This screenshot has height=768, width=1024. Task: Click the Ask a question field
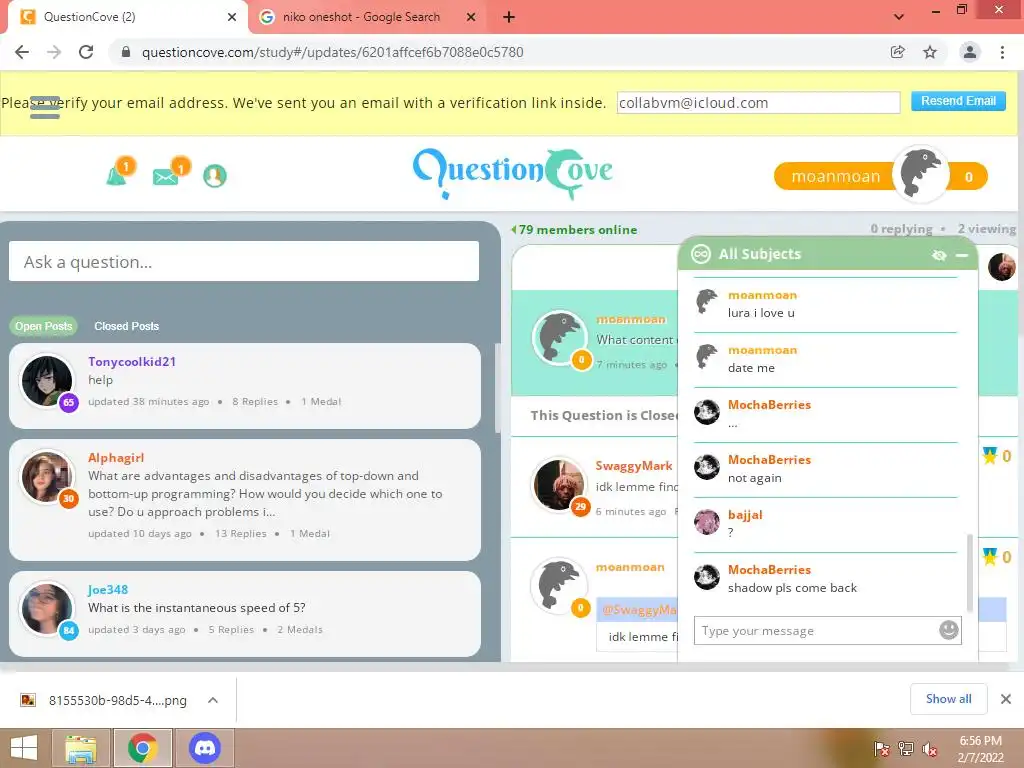click(244, 262)
